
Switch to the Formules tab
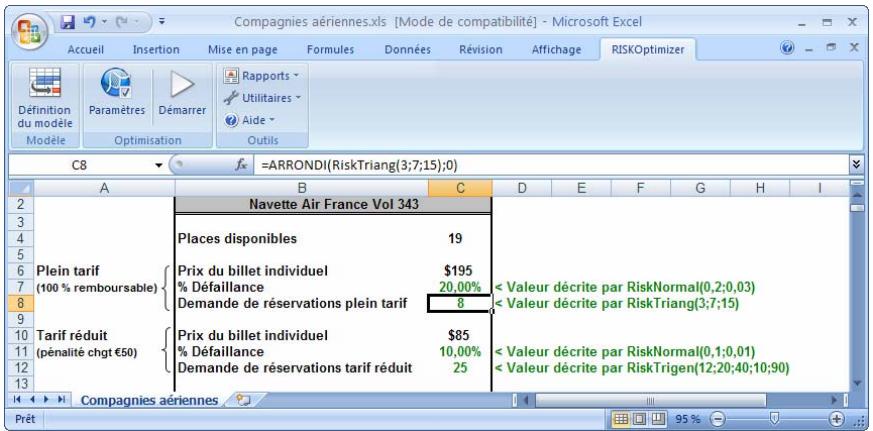click(330, 50)
